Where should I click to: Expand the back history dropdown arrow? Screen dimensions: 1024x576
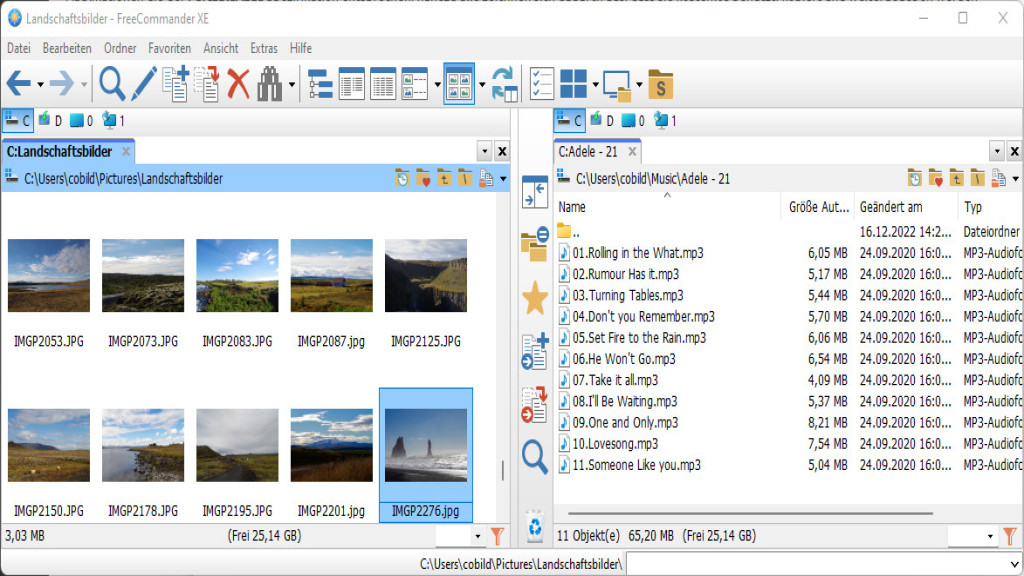[40, 85]
